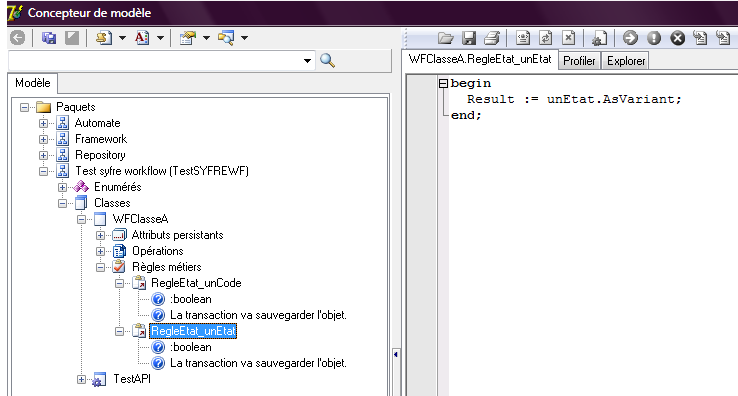The width and height of the screenshot is (738, 396).
Task: Open the Explorer tab
Action: point(626,61)
